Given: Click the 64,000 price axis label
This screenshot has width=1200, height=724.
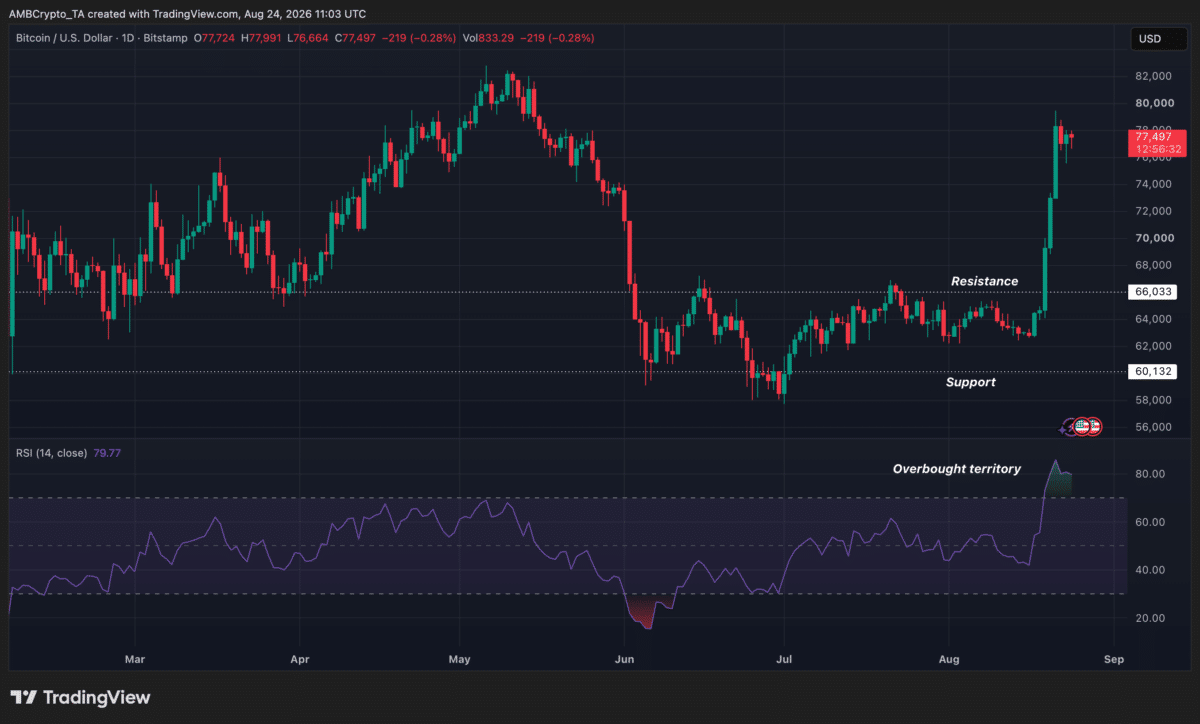Looking at the screenshot, I should click(1154, 319).
